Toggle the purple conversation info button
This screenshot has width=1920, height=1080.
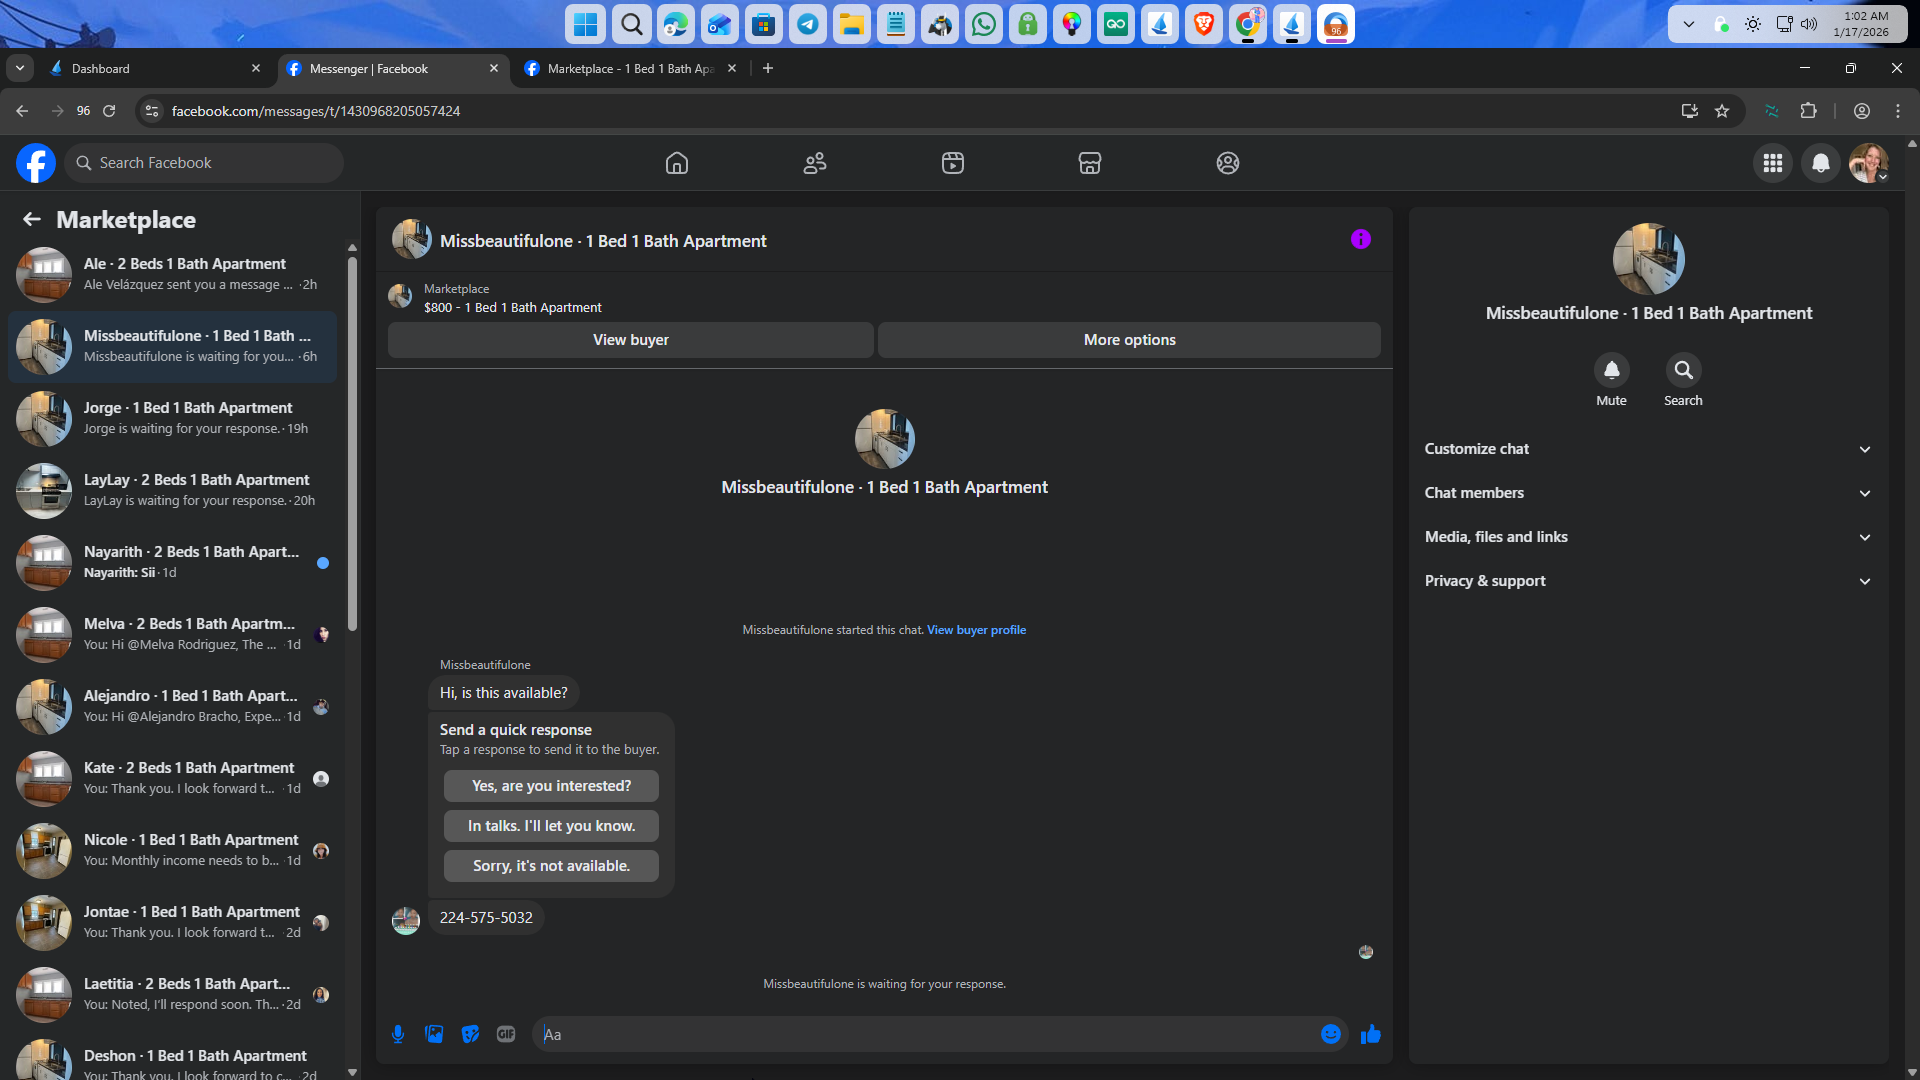pos(1360,239)
